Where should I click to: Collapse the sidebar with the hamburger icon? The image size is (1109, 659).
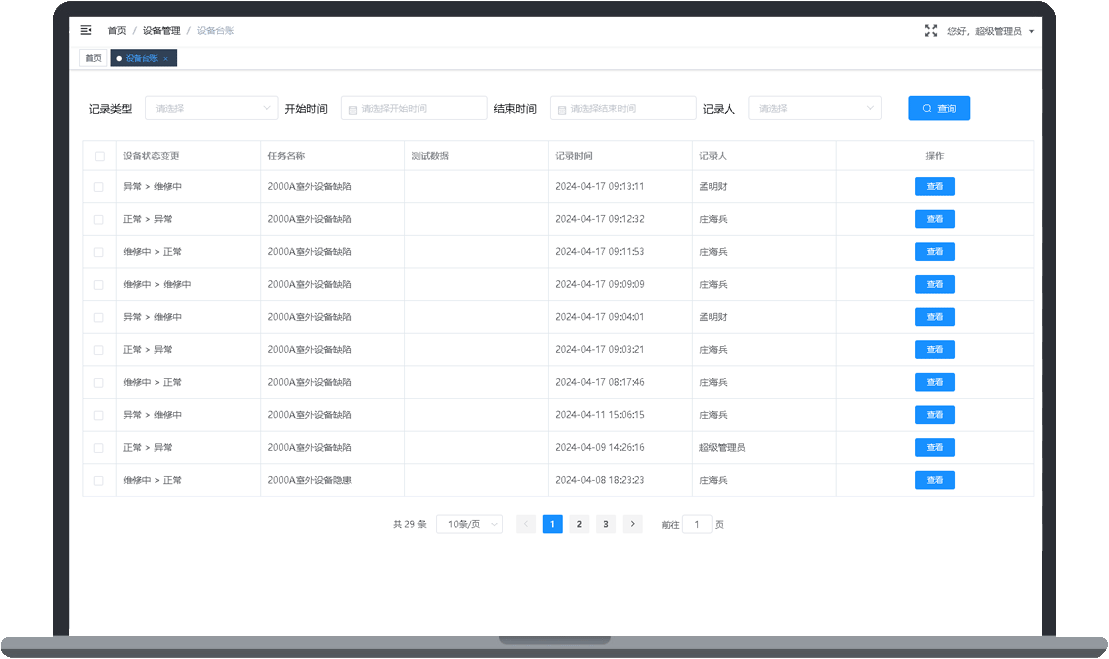pyautogui.click(x=86, y=31)
